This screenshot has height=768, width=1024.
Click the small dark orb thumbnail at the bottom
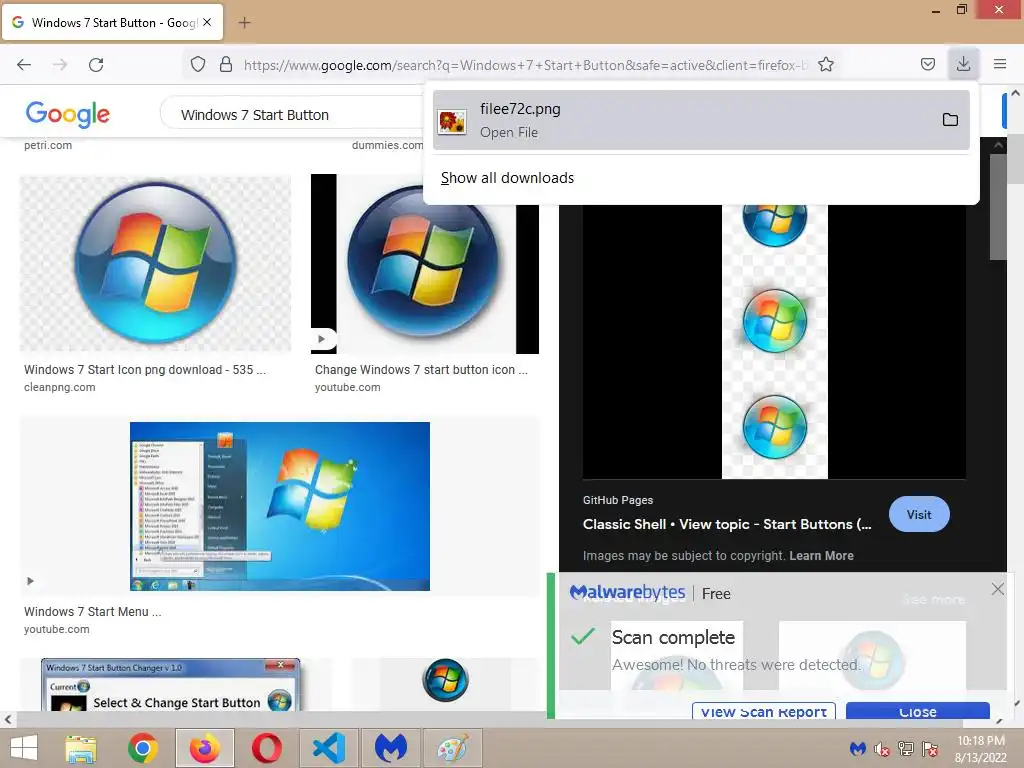(445, 680)
